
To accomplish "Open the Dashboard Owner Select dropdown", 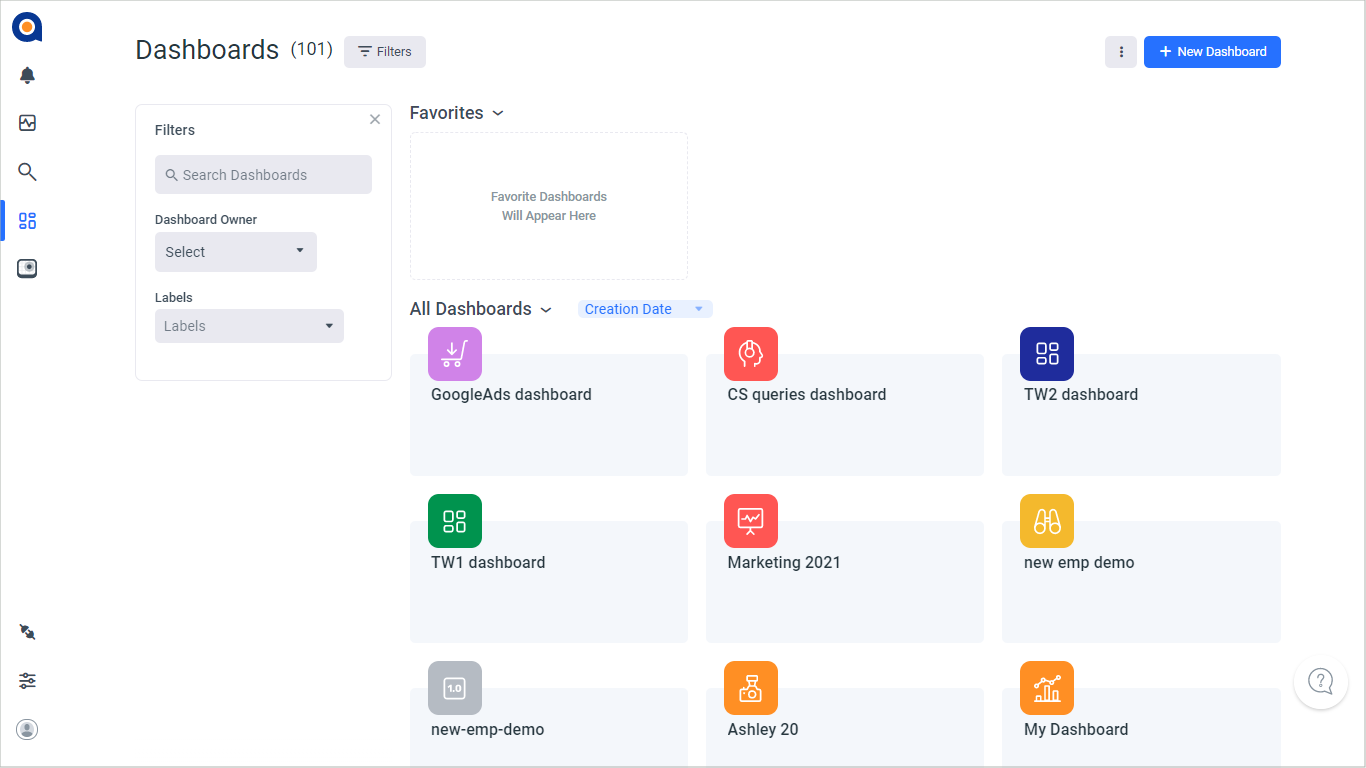I will click(x=236, y=252).
